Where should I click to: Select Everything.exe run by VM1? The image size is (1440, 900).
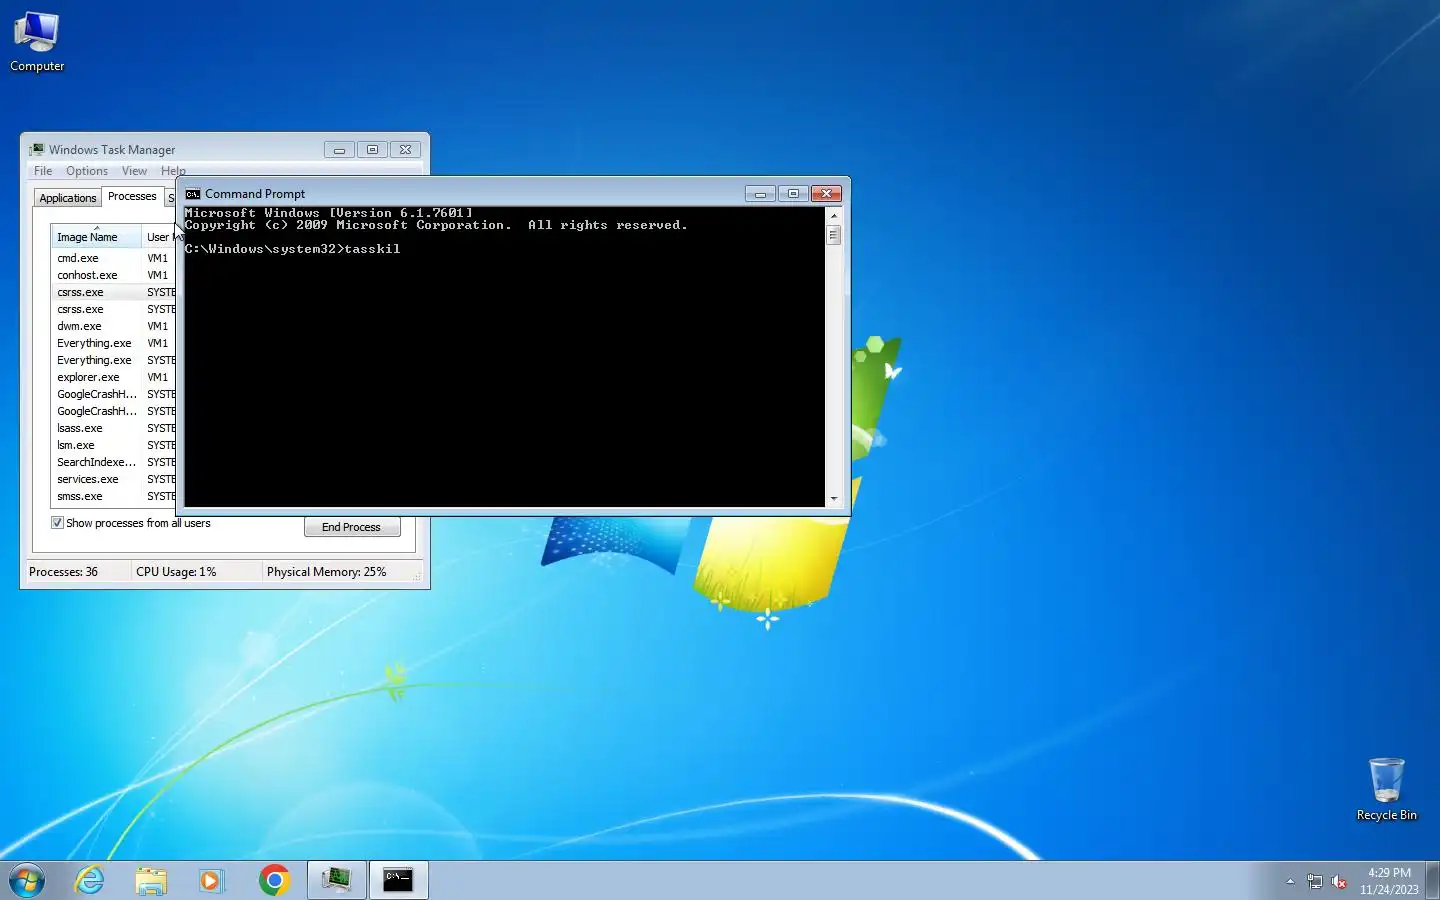114,343
